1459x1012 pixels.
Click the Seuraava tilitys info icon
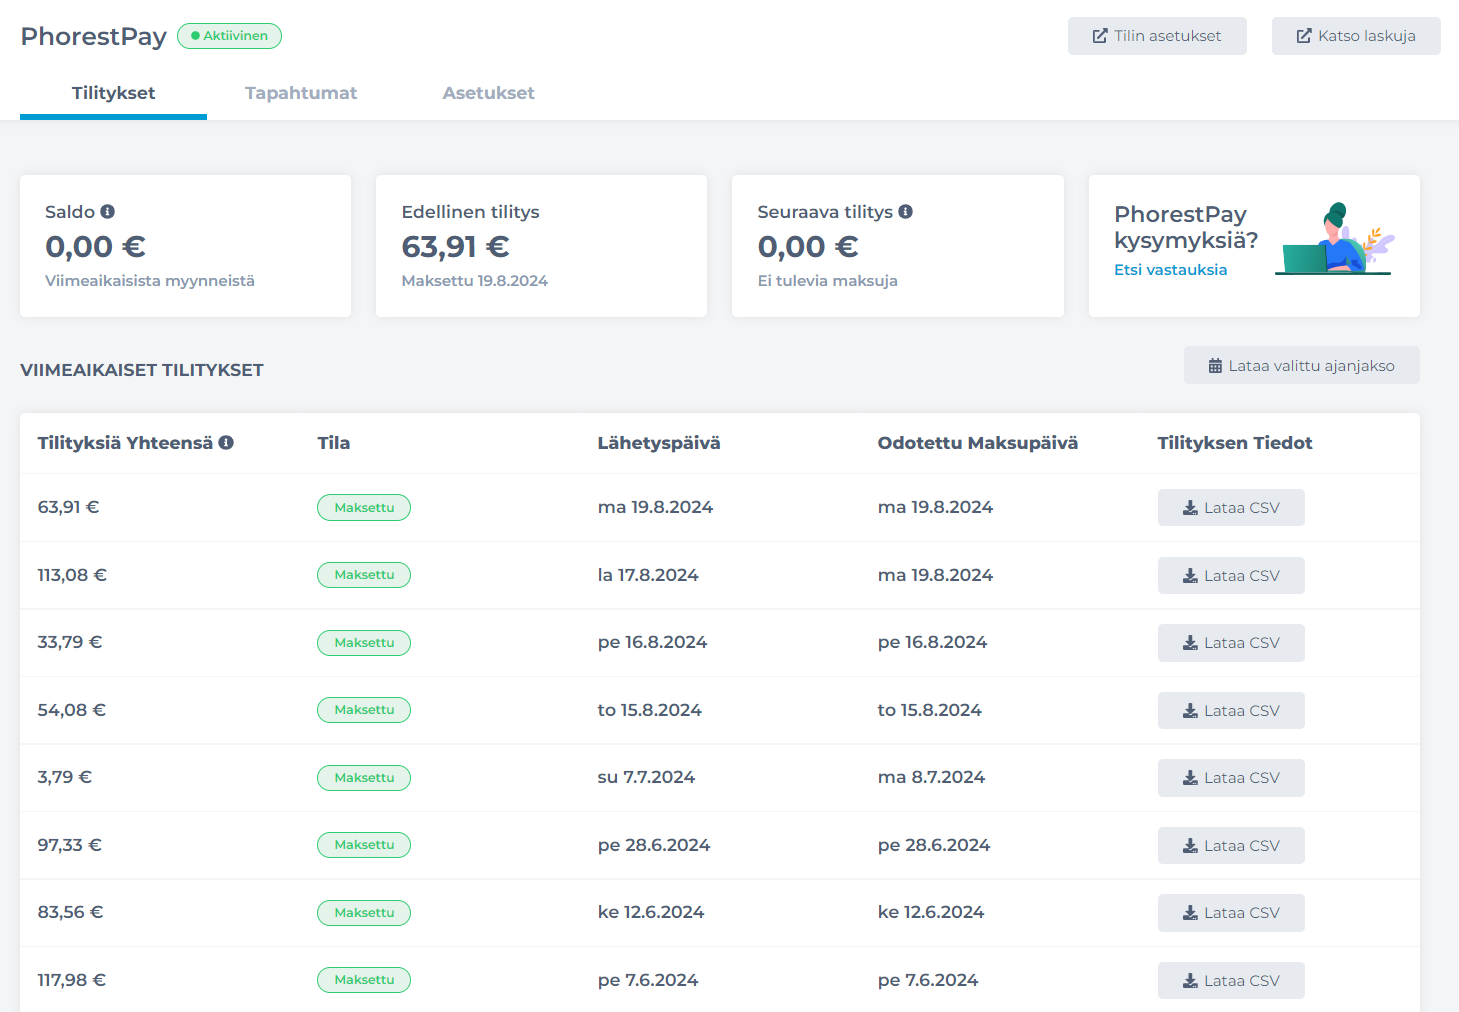click(x=906, y=212)
